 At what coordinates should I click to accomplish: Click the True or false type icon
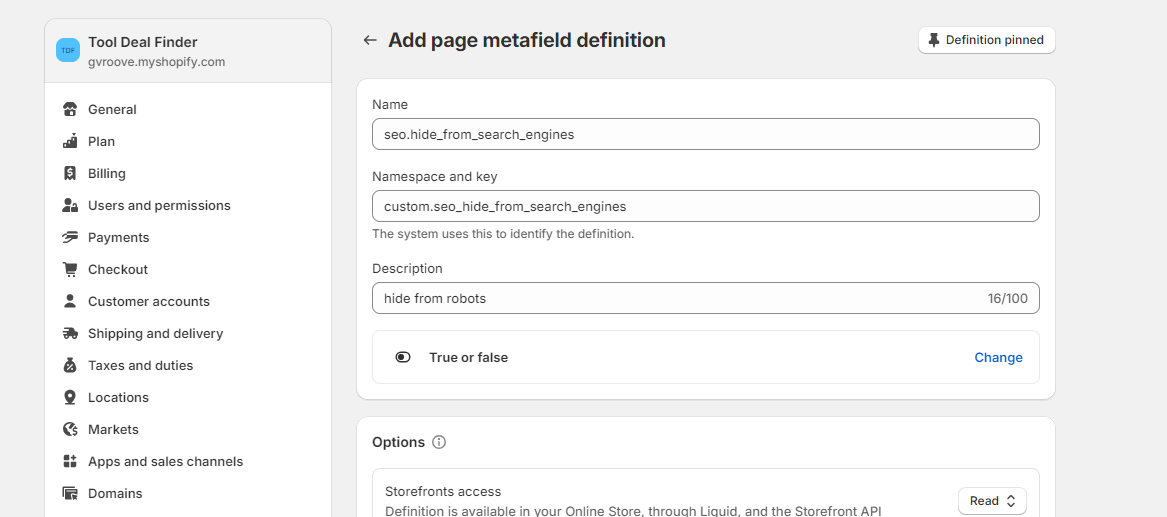pyautogui.click(x=403, y=357)
